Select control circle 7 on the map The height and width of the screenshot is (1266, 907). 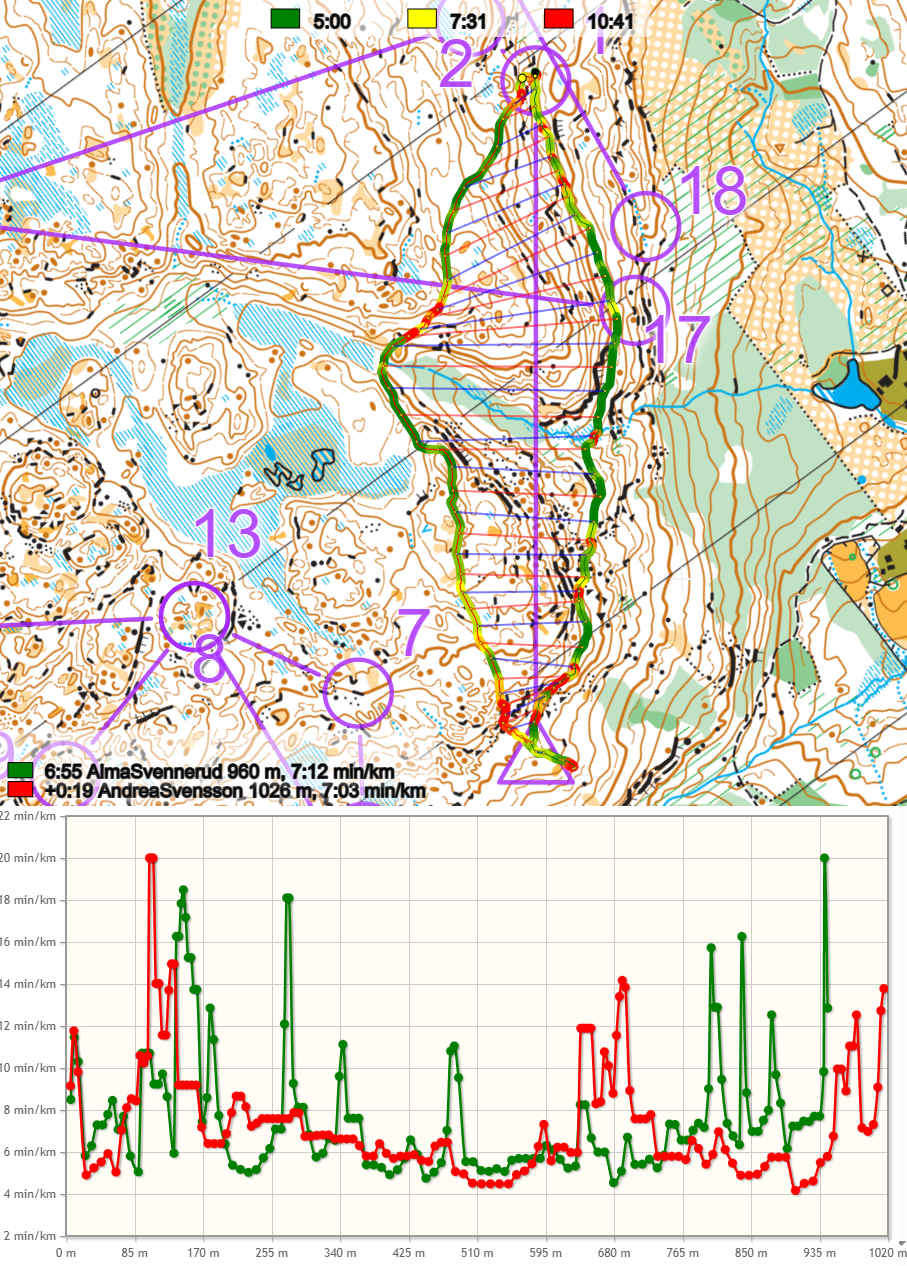[358, 692]
